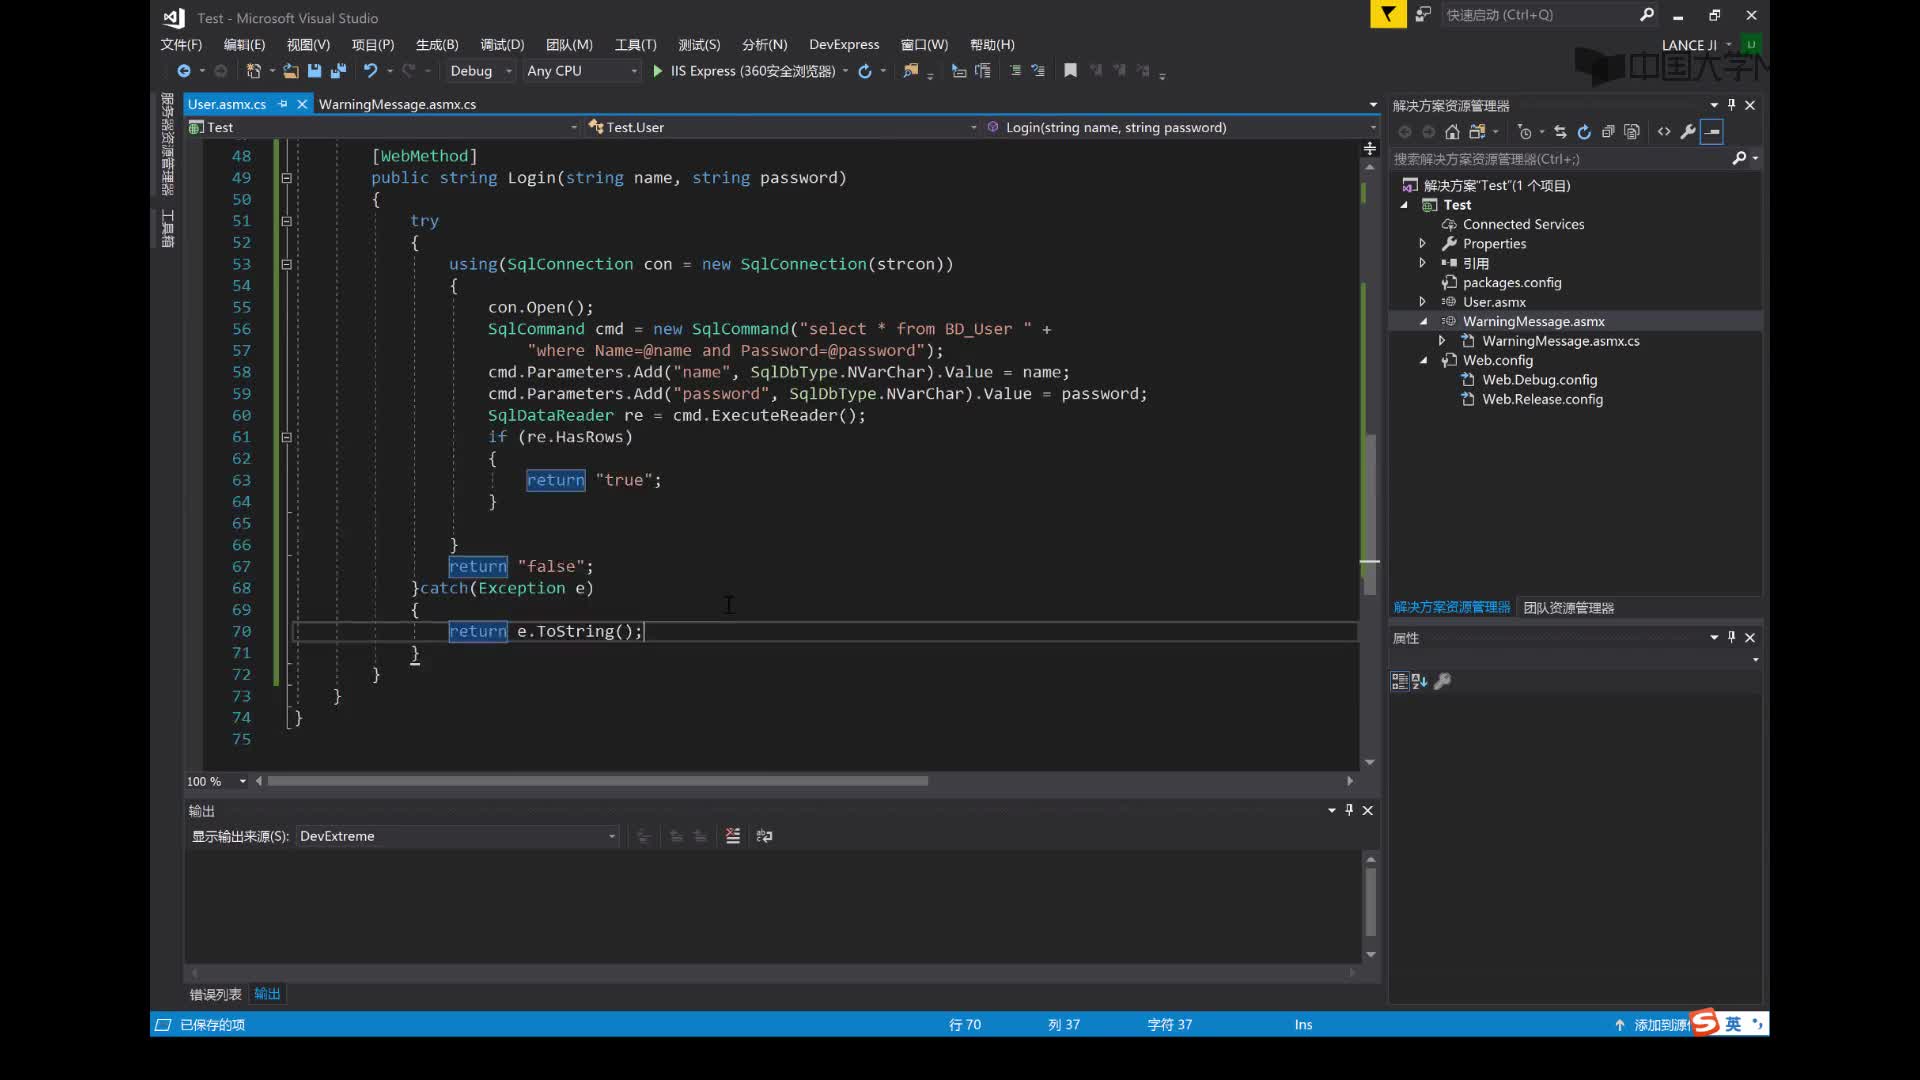Expand the Properties node in Solution Explorer
The image size is (1920, 1080).
pos(1422,243)
